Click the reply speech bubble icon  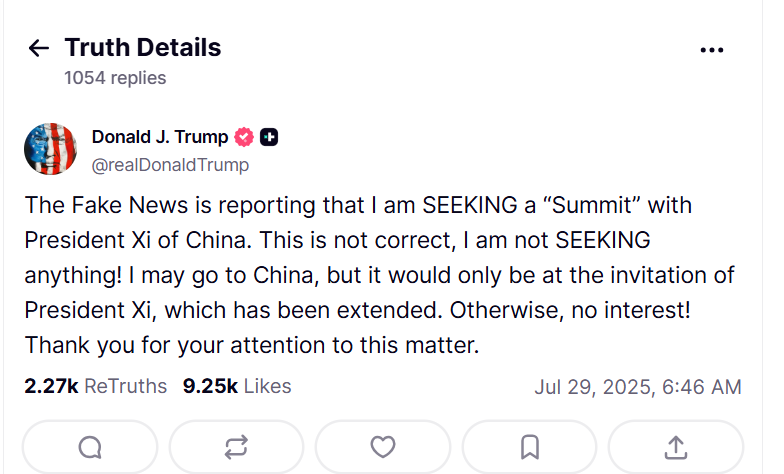89,447
